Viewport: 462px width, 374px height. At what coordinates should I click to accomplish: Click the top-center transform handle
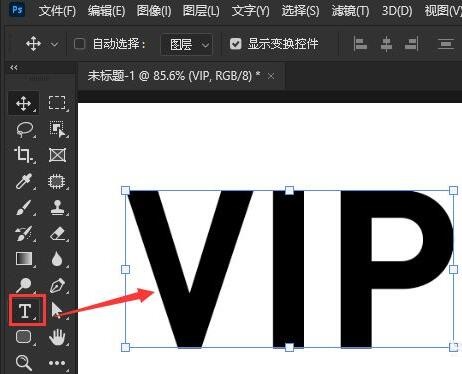pyautogui.click(x=289, y=191)
